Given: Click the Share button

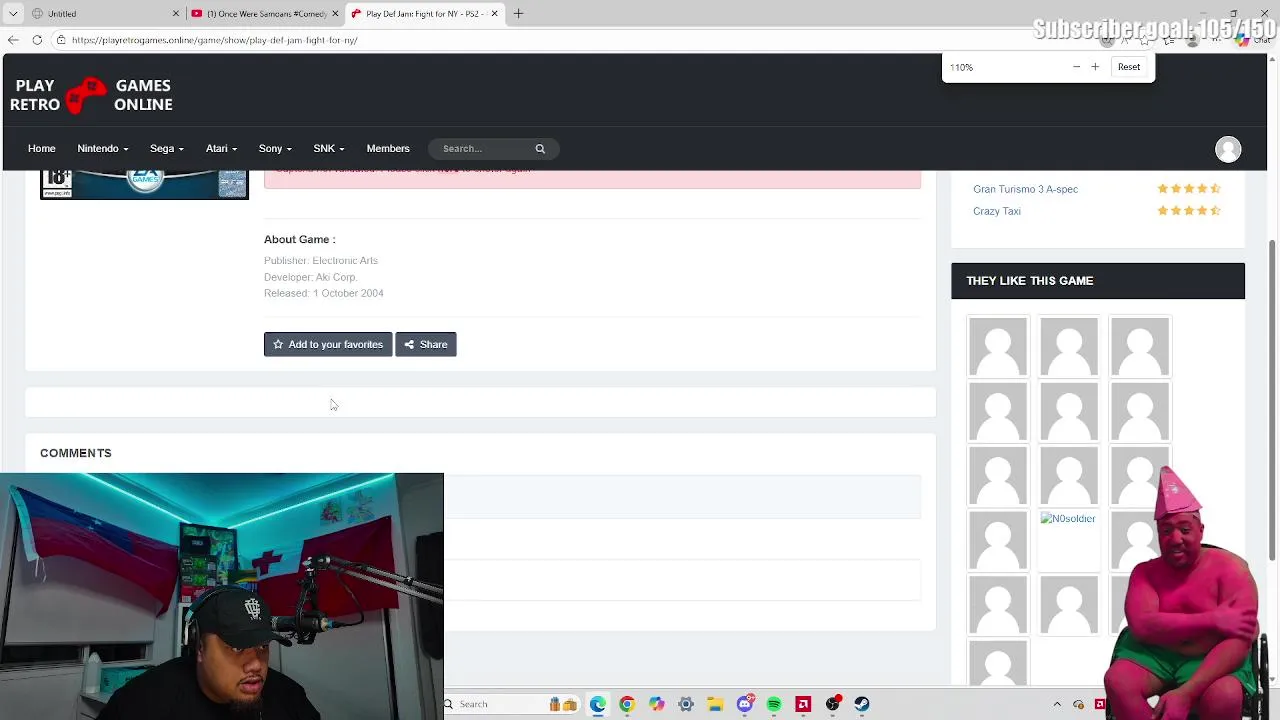Looking at the screenshot, I should [426, 345].
